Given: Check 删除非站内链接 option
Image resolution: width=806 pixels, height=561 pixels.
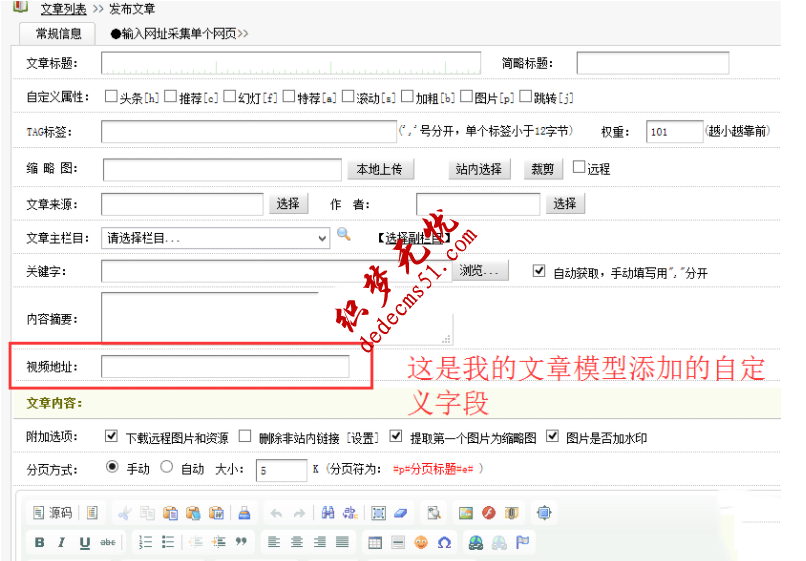Looking at the screenshot, I should point(245,436).
